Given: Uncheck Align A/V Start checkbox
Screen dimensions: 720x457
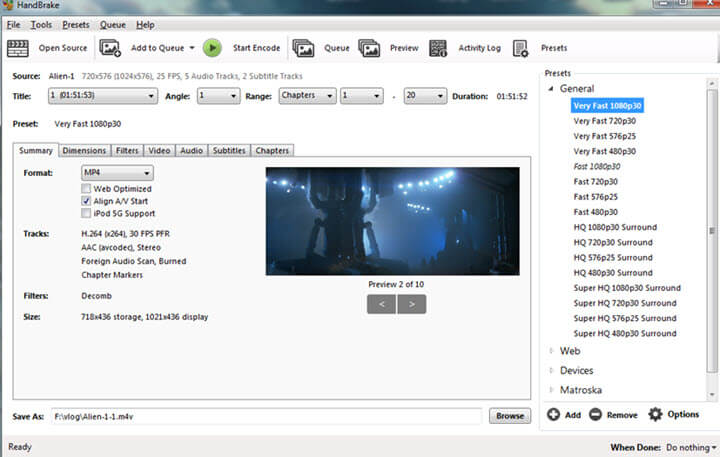Looking at the screenshot, I should (x=86, y=201).
